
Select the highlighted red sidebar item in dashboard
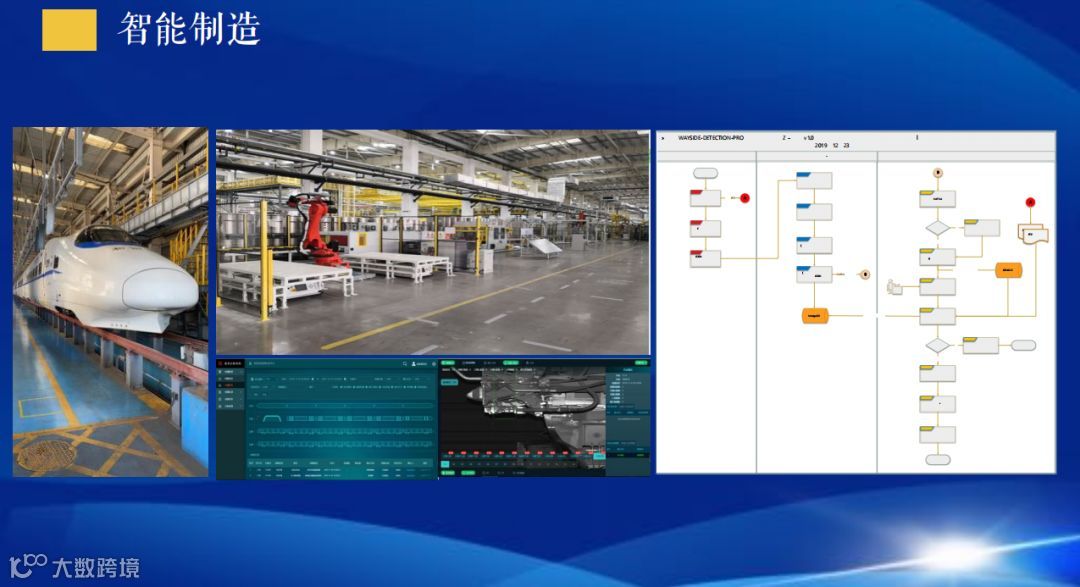click(x=230, y=385)
